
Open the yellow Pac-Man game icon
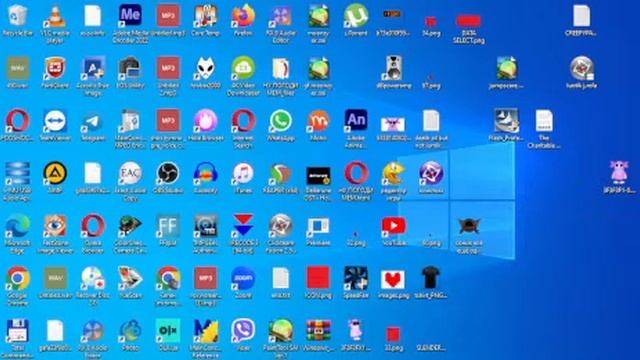click(393, 173)
